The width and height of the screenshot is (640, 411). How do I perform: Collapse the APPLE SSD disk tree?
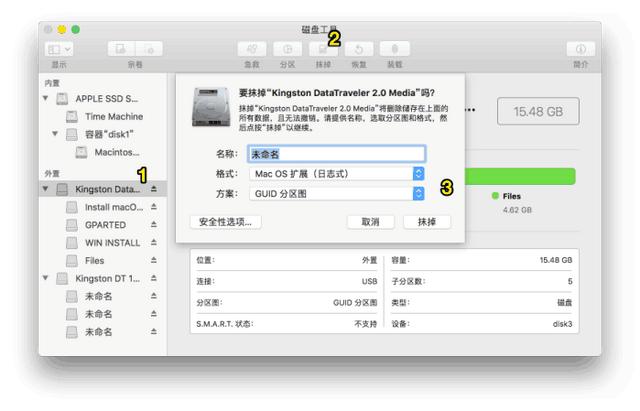pos(46,98)
